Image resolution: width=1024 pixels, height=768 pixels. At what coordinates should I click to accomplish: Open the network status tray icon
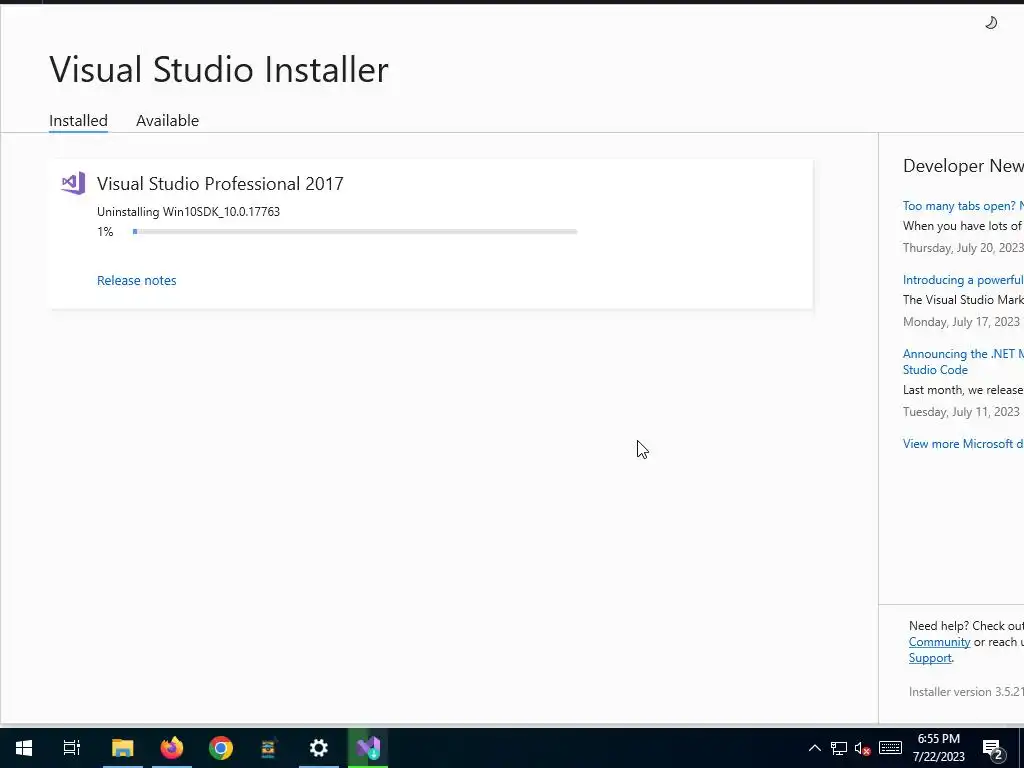tap(839, 748)
